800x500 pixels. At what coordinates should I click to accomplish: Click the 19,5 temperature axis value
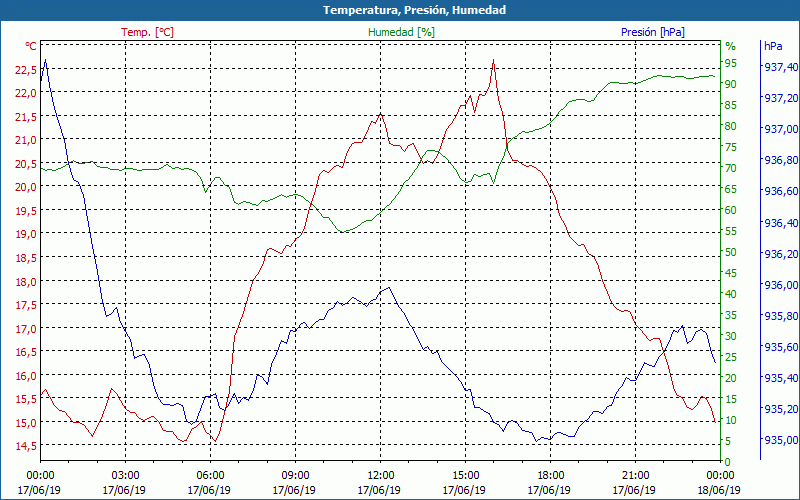[26, 211]
